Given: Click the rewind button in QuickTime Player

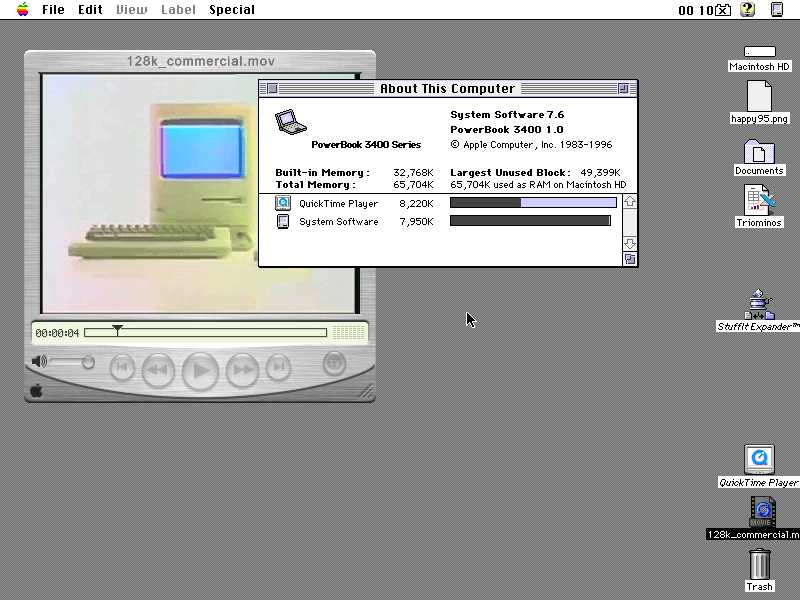Looking at the screenshot, I should point(158,370).
